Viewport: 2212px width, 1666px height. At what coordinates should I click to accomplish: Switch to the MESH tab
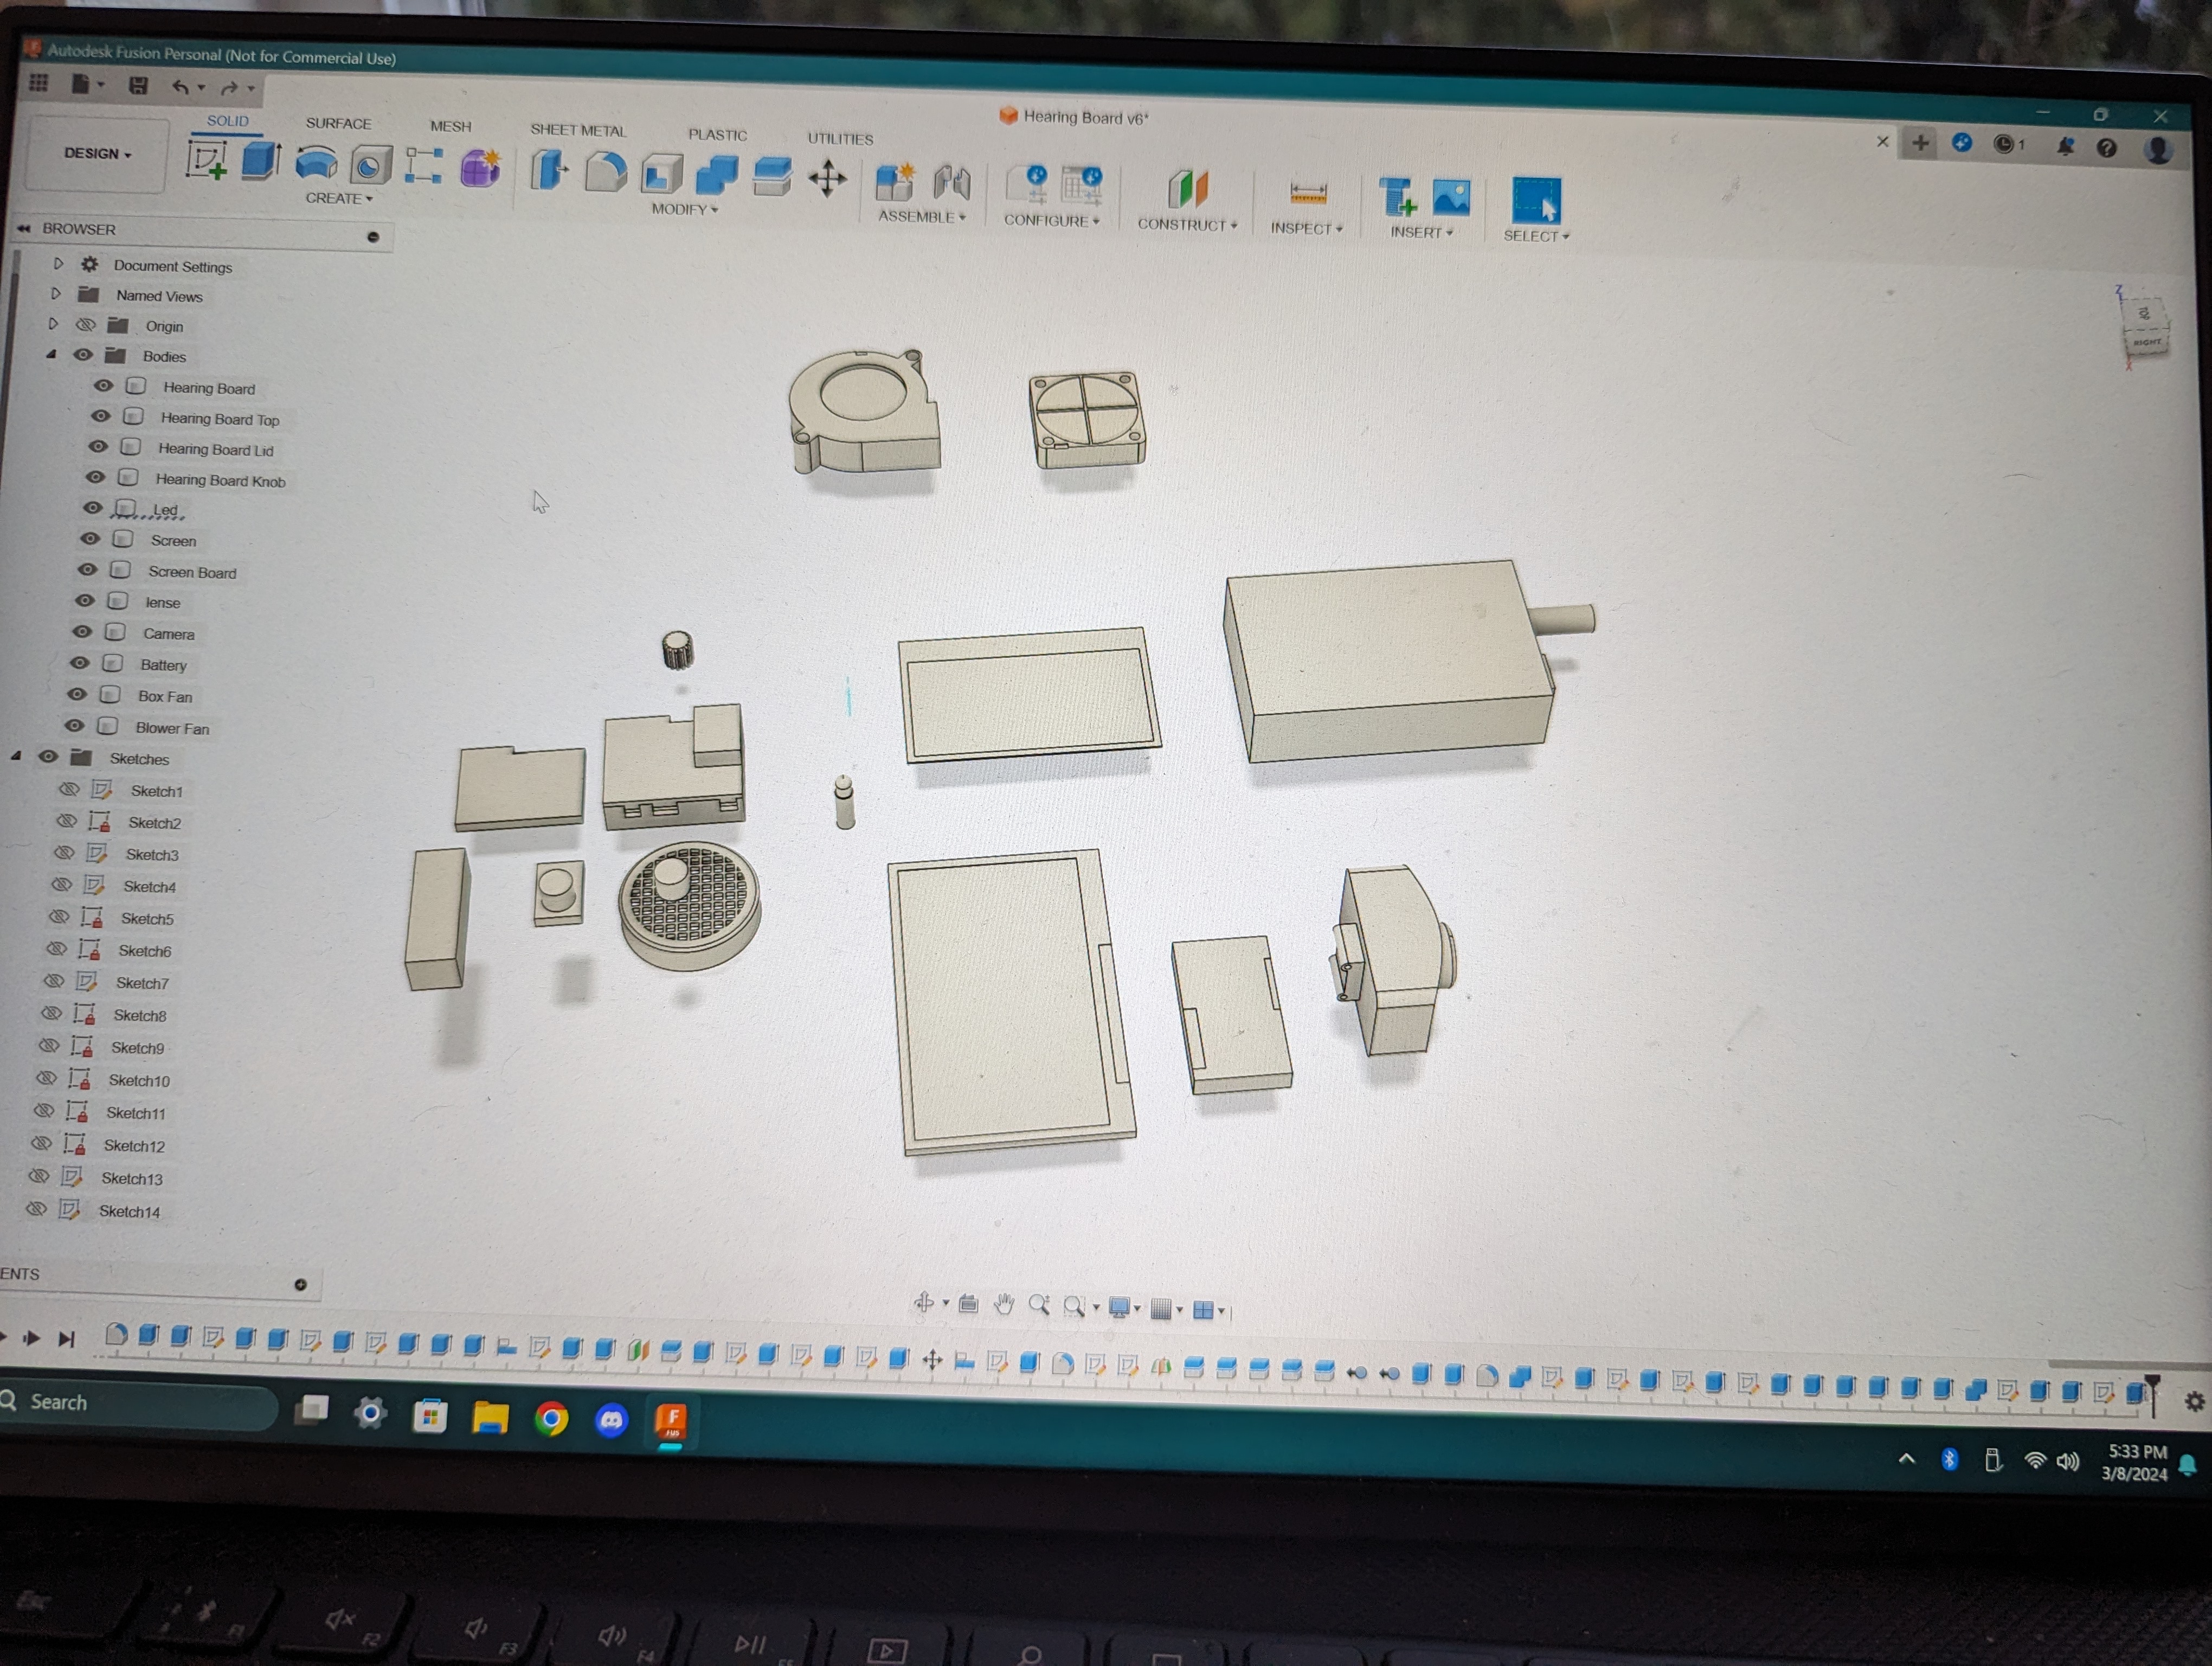click(x=450, y=126)
